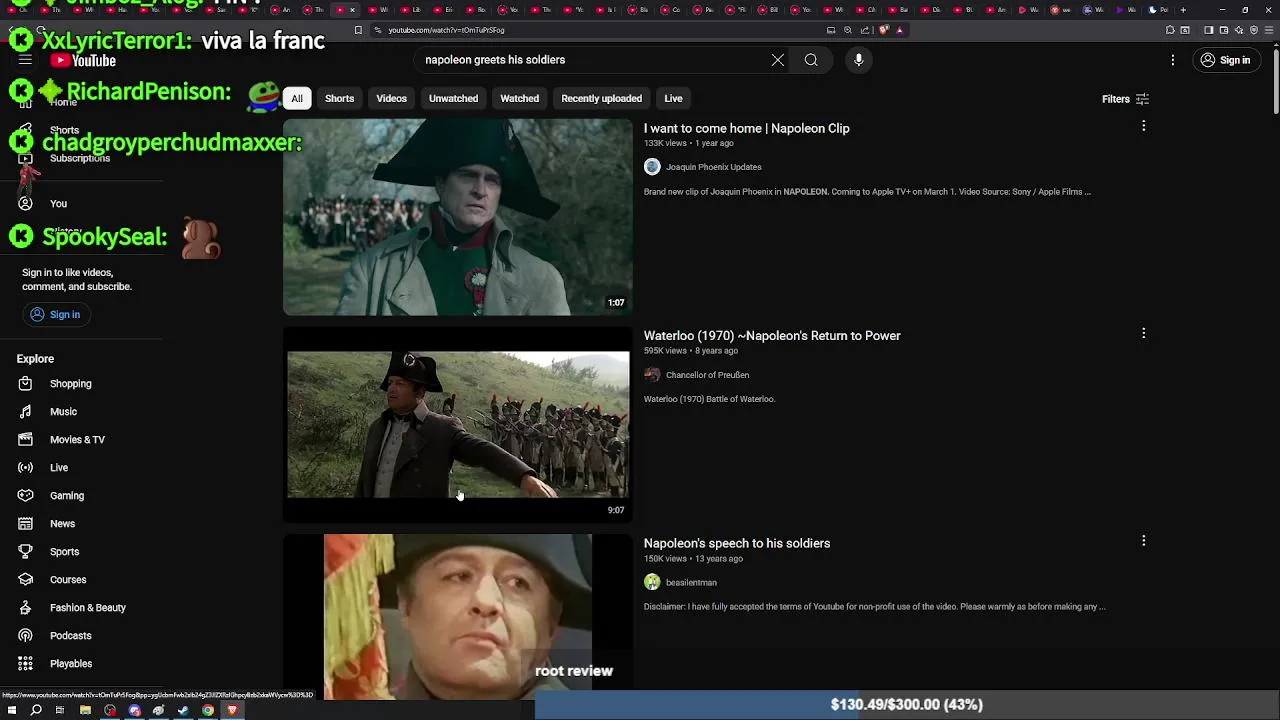1280x720 pixels.
Task: Select the Watched filter chip
Action: (519, 98)
